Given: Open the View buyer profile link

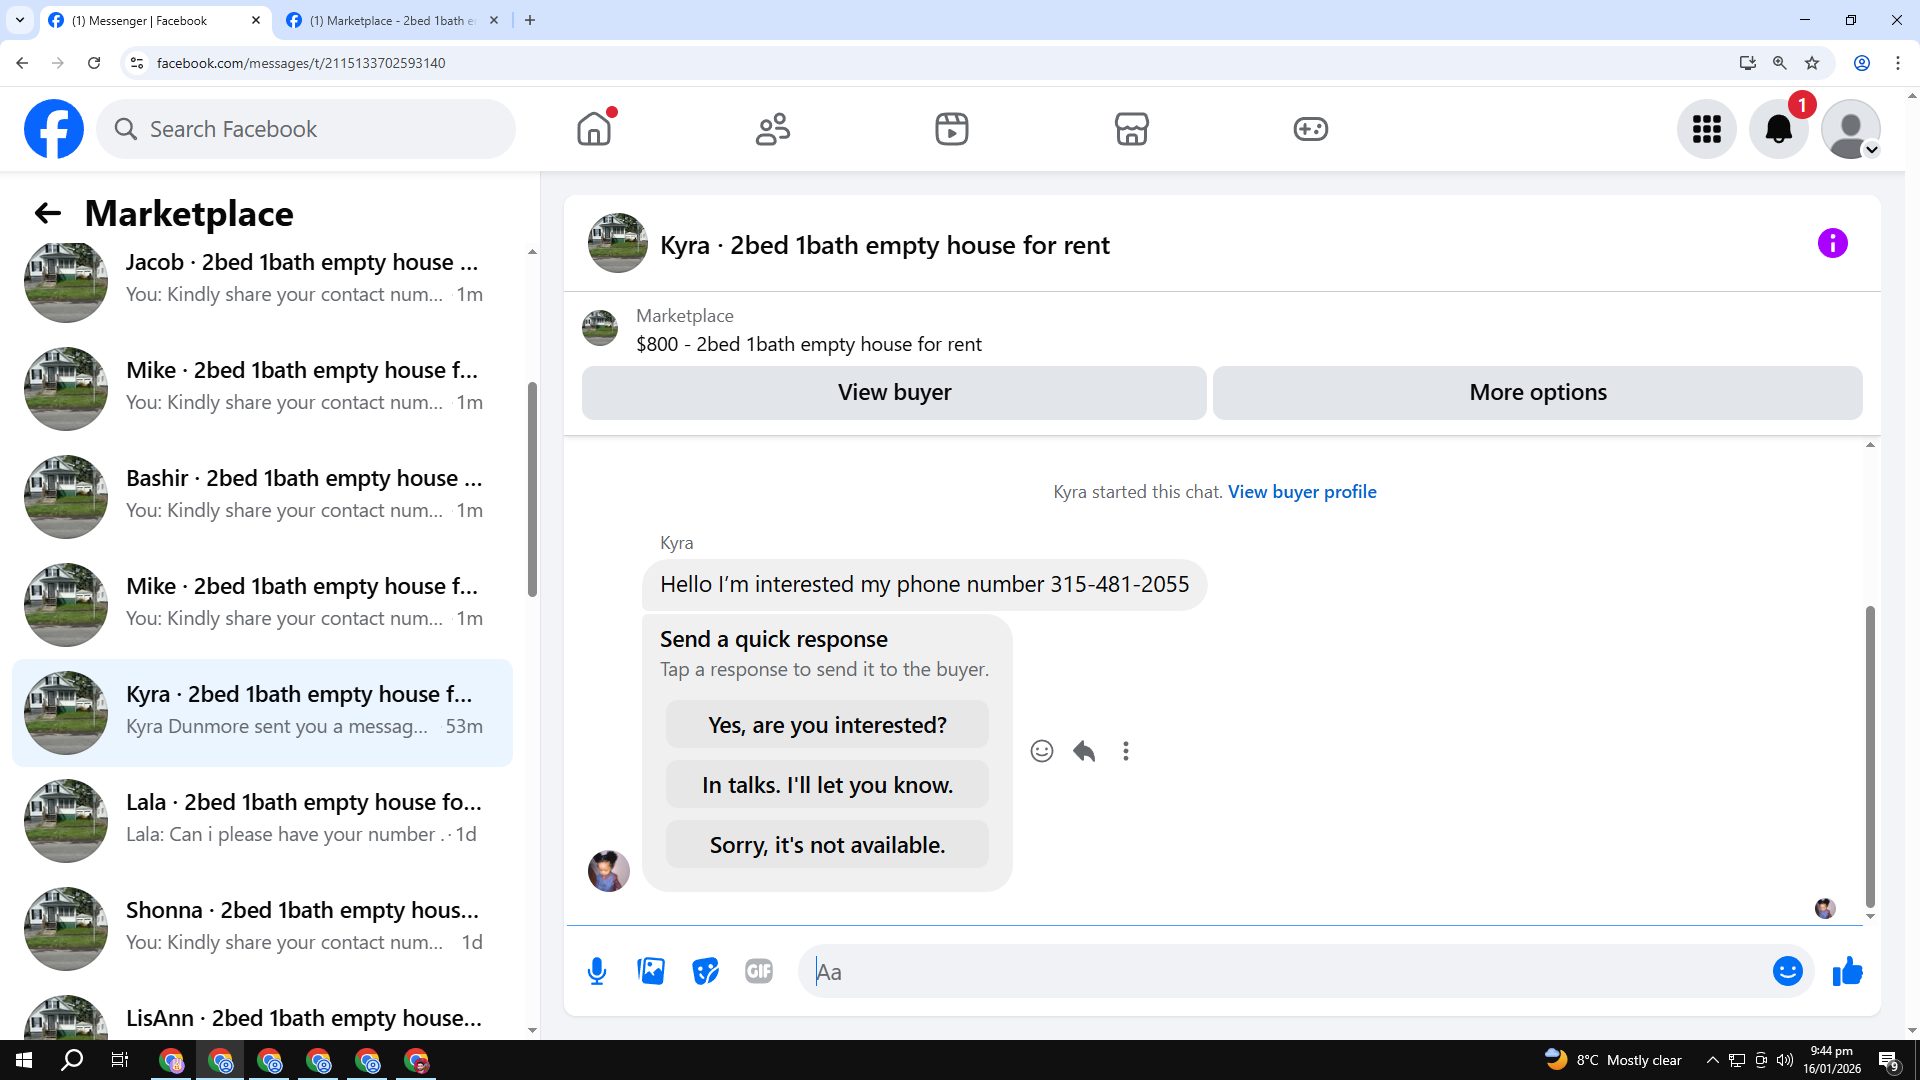Looking at the screenshot, I should click(x=1302, y=492).
